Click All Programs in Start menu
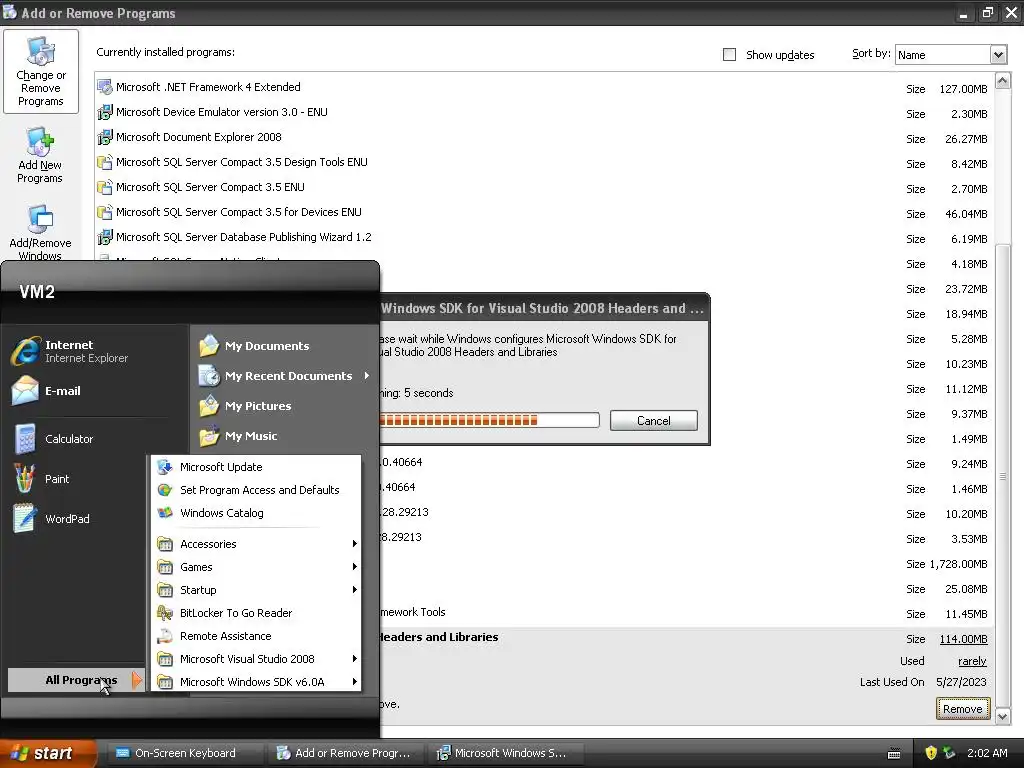Image resolution: width=1024 pixels, height=768 pixels. click(76, 680)
